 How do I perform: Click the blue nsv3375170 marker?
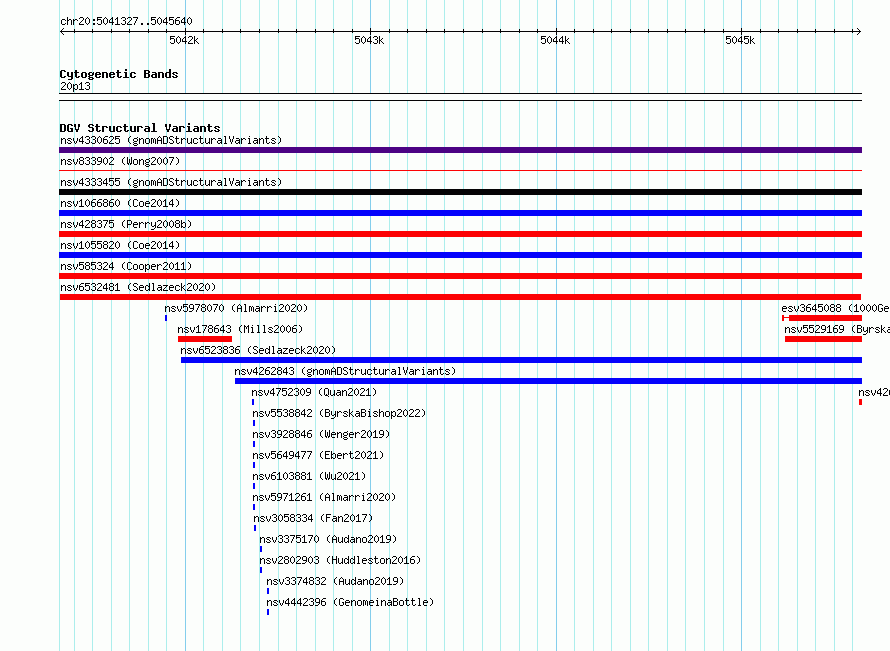click(261, 549)
